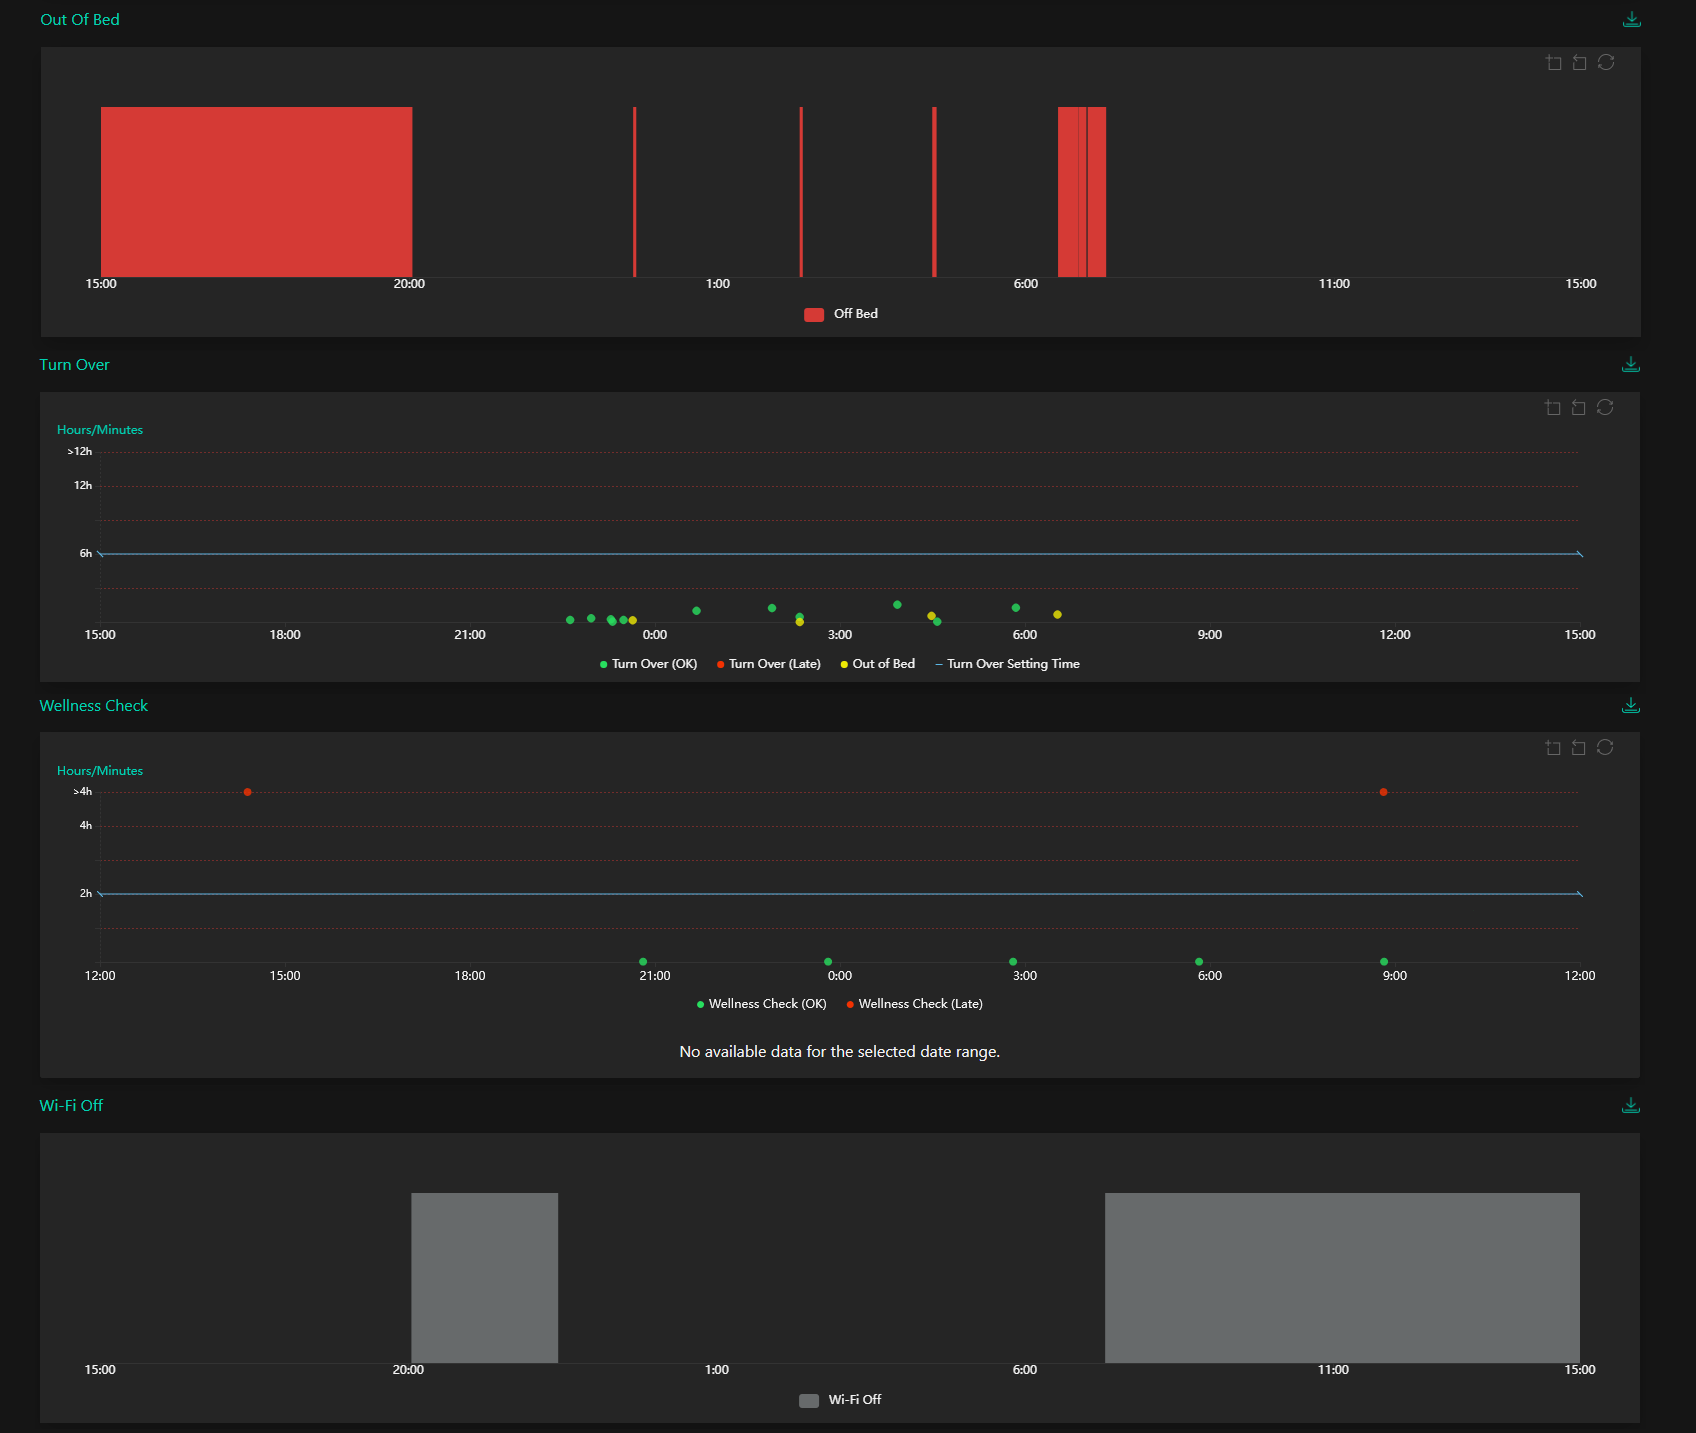Hide the Wellness Check (OK) series
Image resolution: width=1696 pixels, height=1433 pixels.
pyautogui.click(x=761, y=1004)
